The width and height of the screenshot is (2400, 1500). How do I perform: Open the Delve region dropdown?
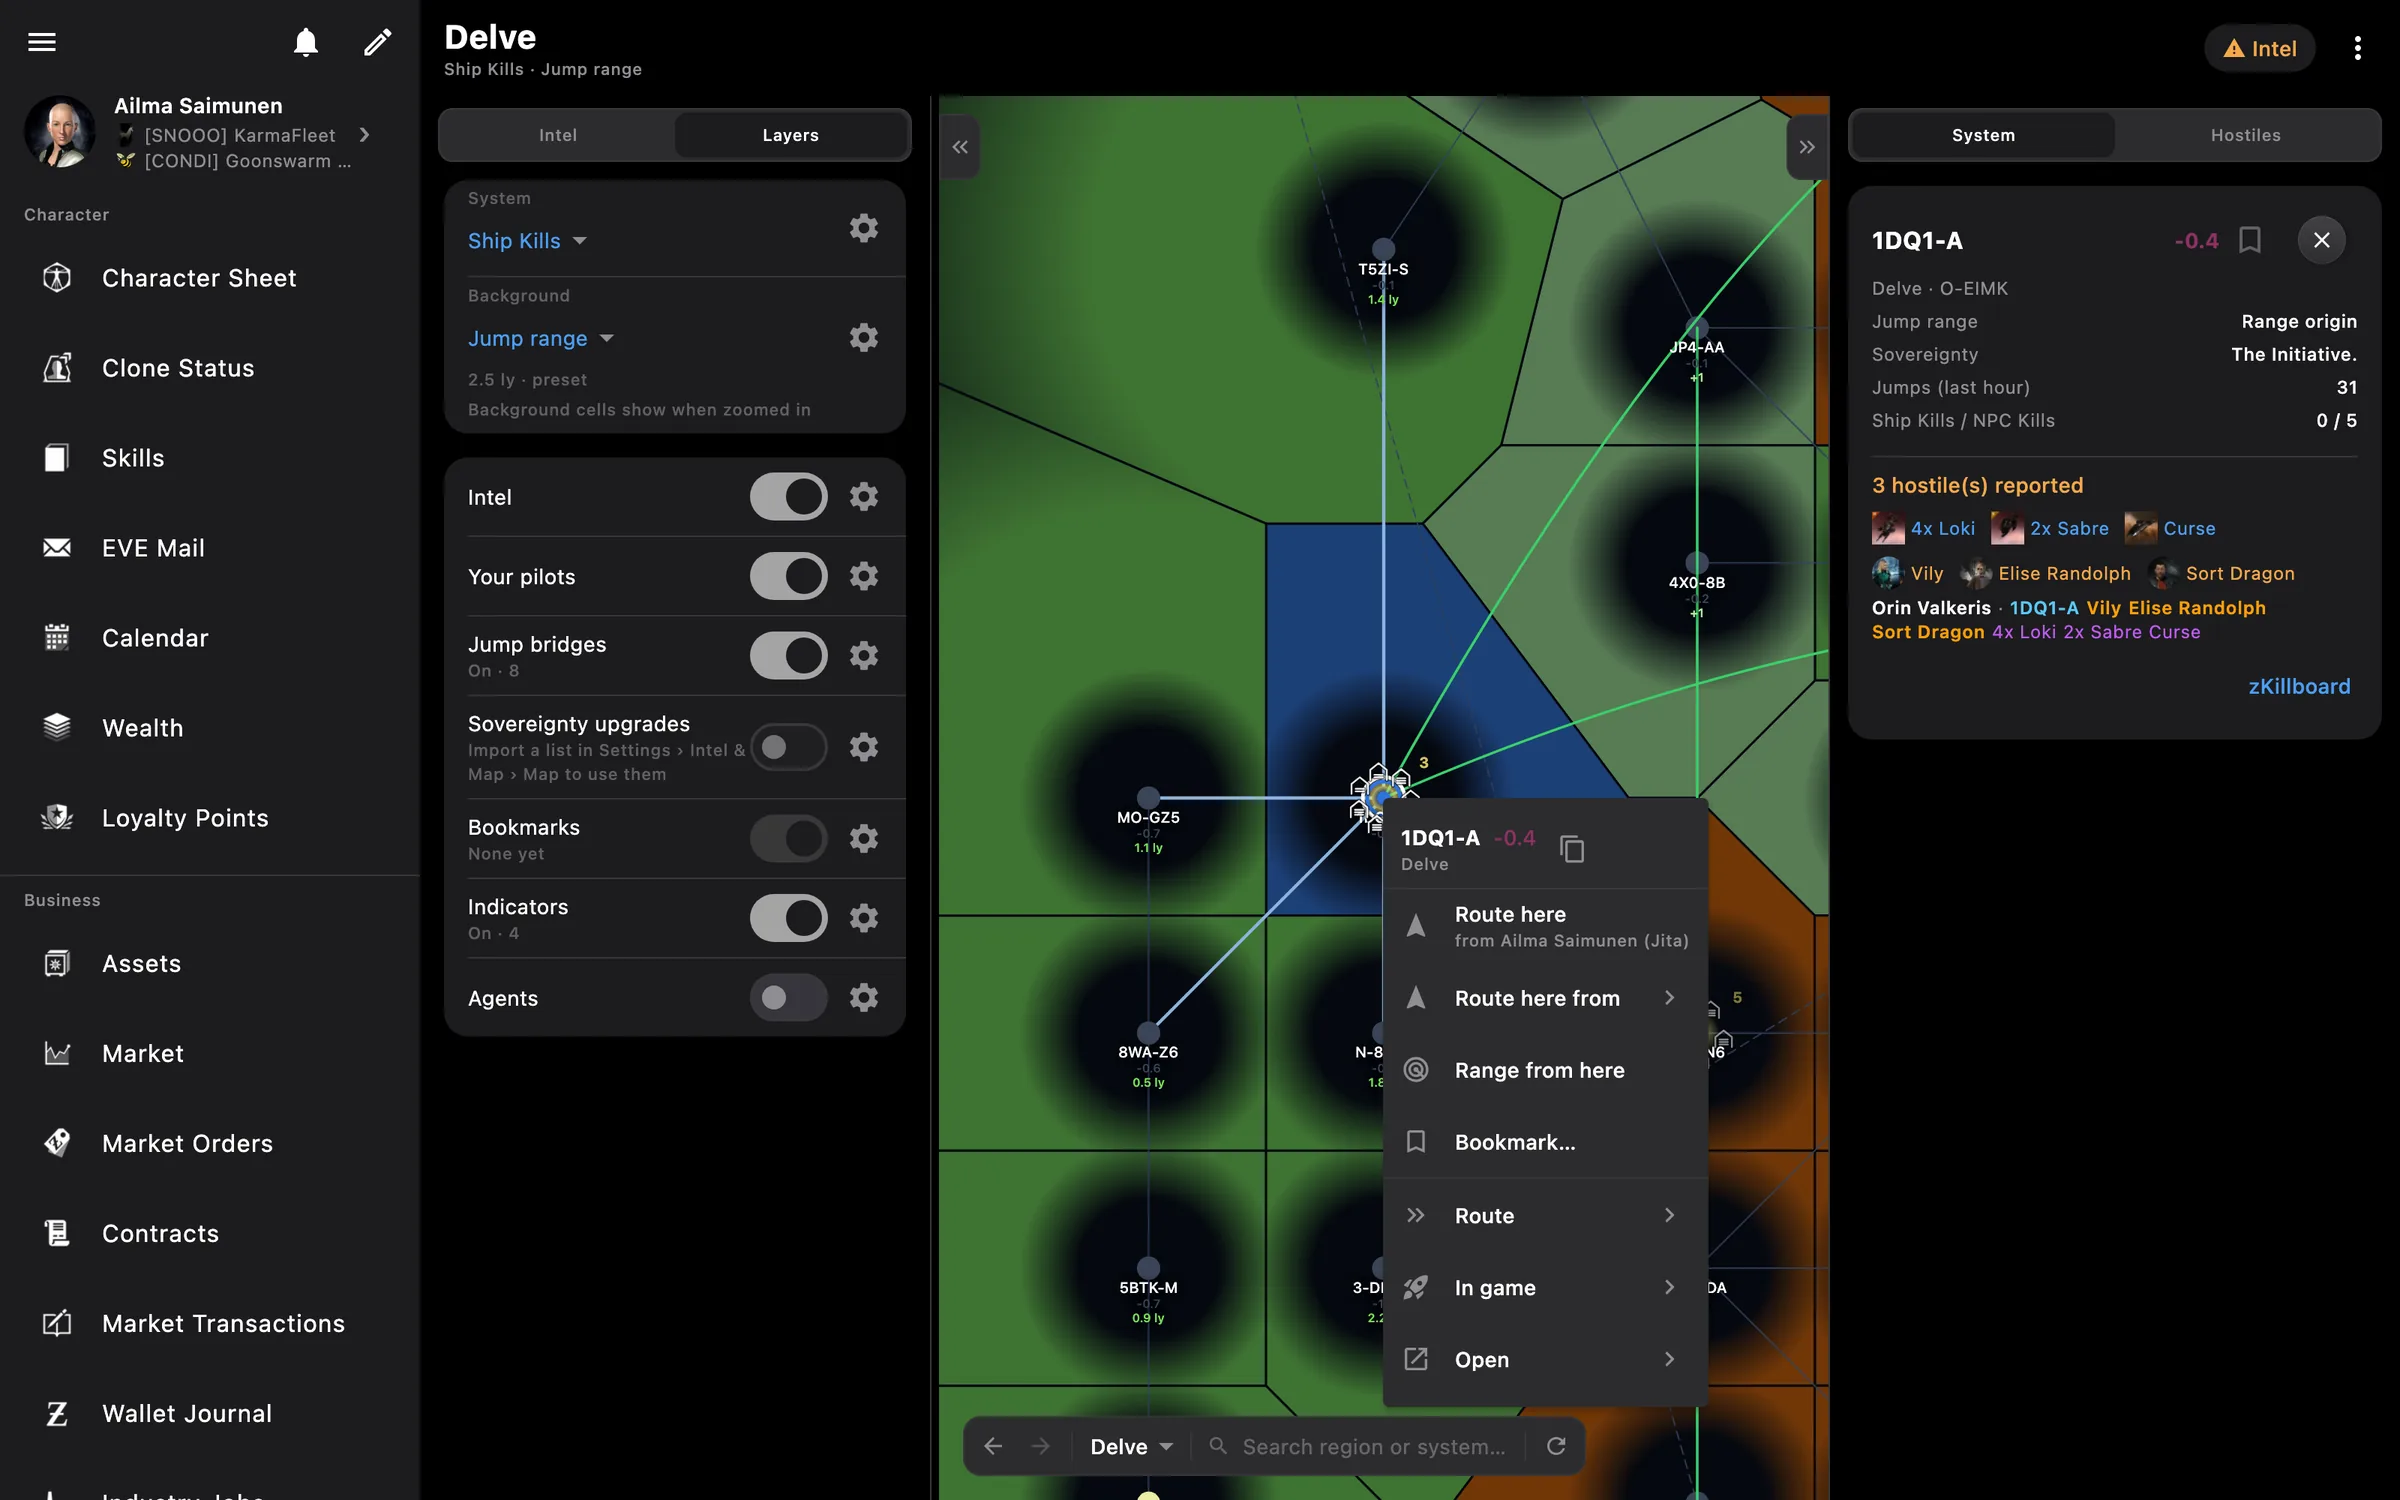(x=1131, y=1446)
